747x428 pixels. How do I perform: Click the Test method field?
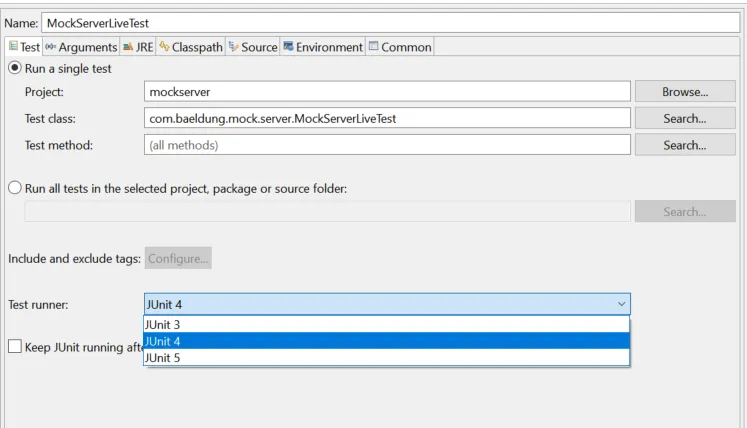(x=387, y=145)
